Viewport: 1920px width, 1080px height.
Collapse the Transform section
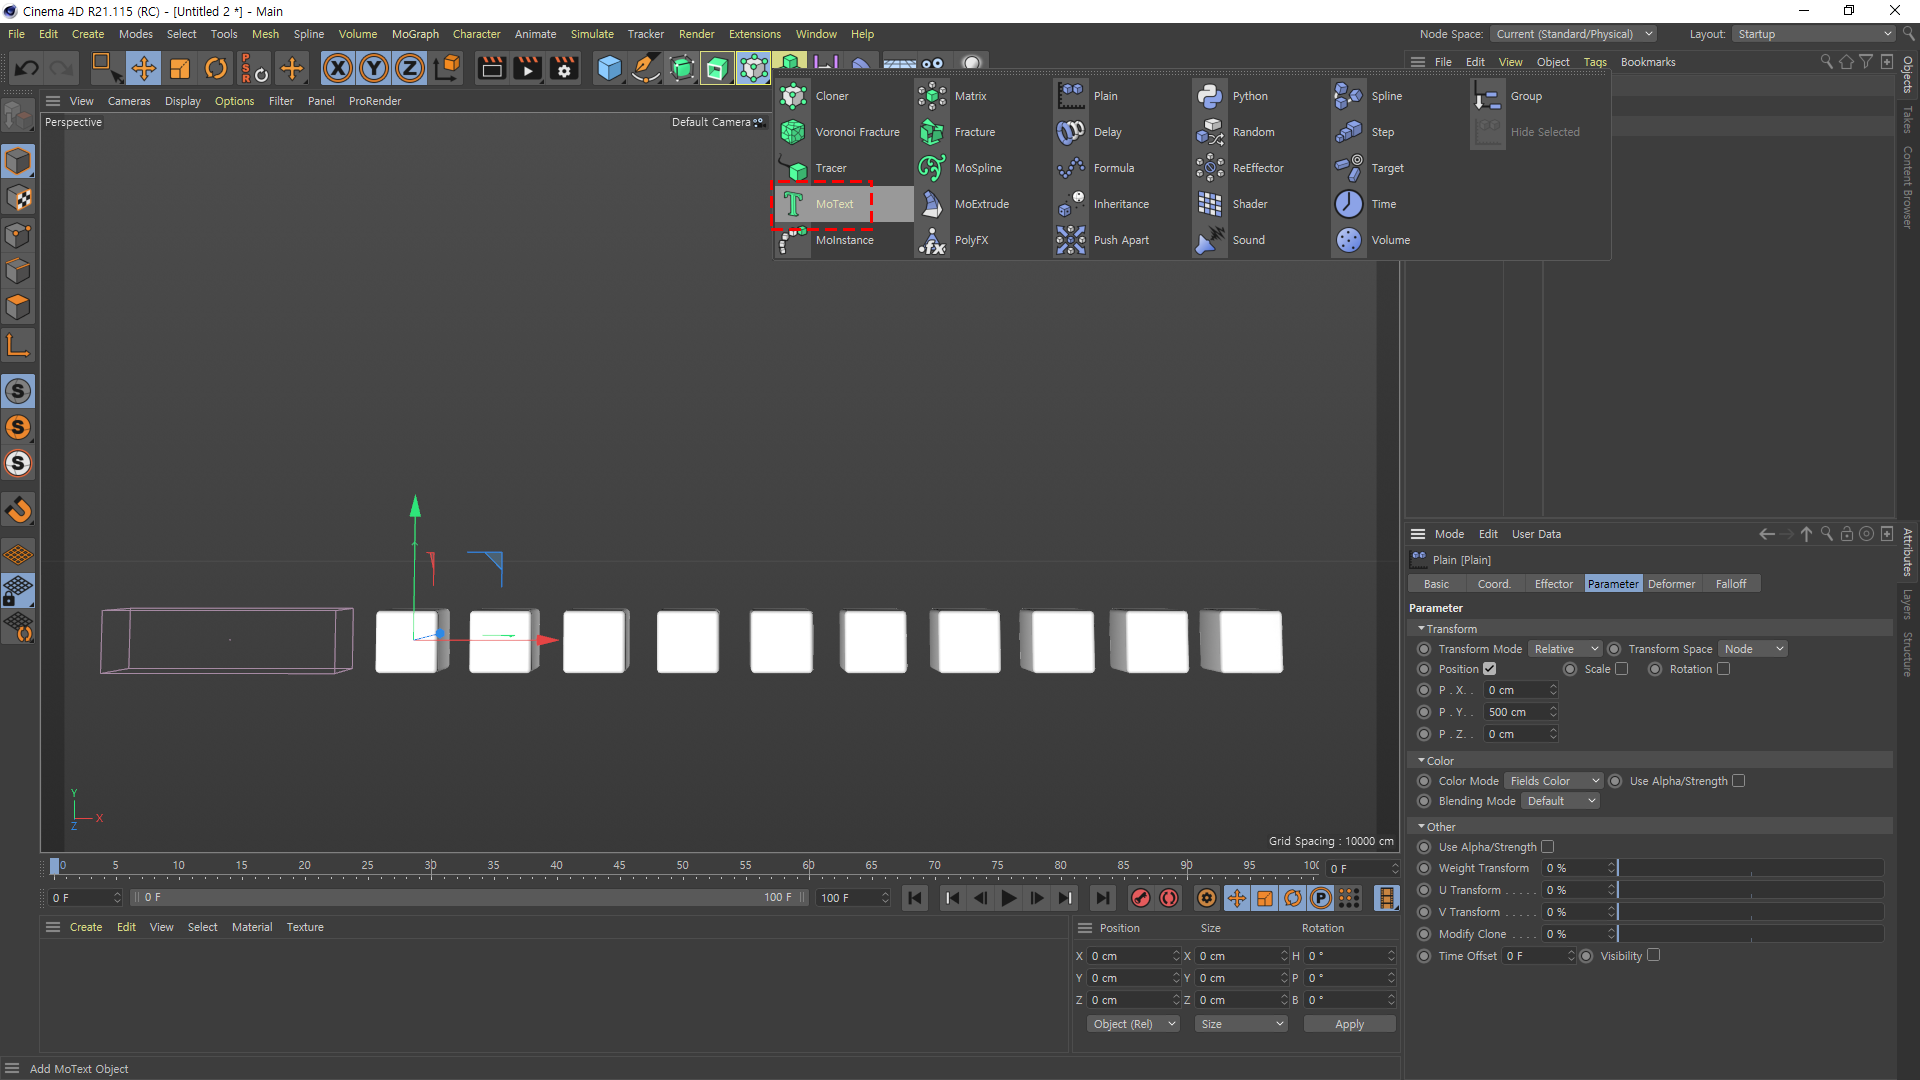tap(1421, 629)
